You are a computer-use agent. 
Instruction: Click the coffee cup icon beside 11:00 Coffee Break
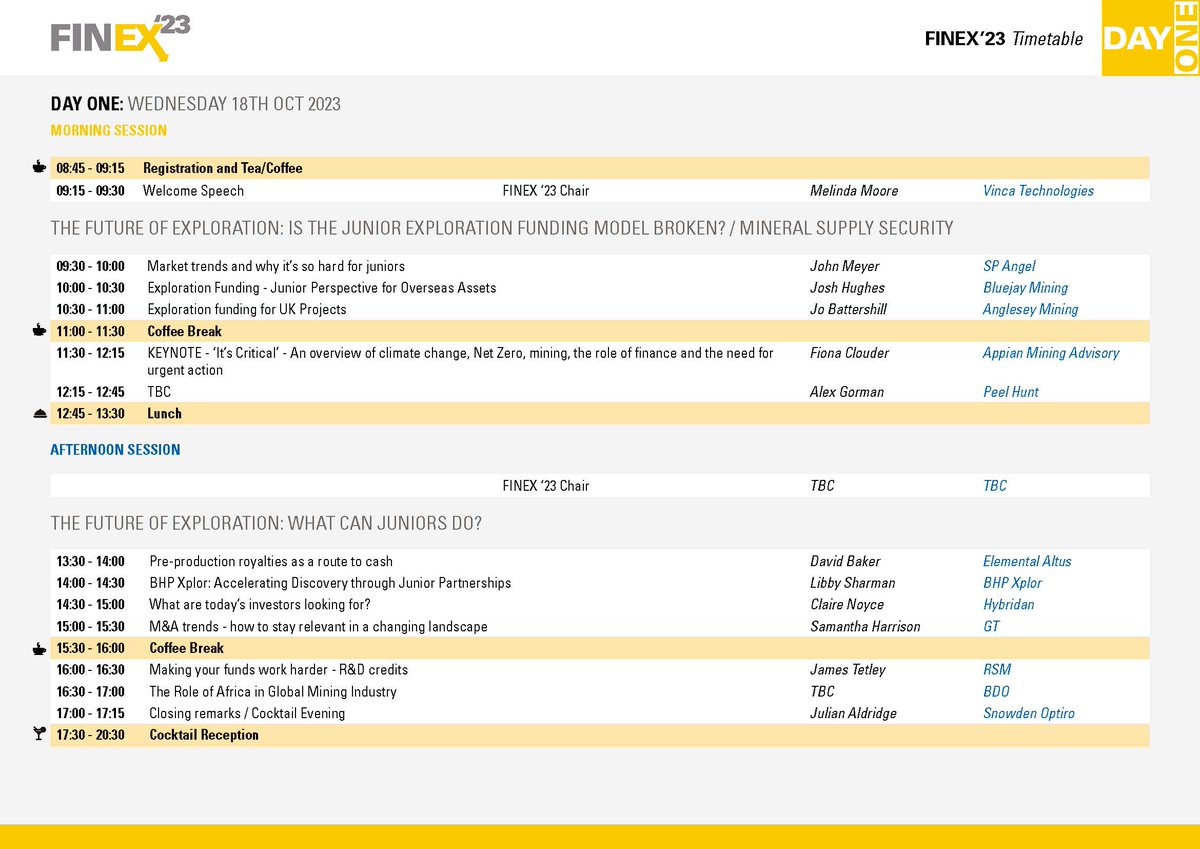38,330
